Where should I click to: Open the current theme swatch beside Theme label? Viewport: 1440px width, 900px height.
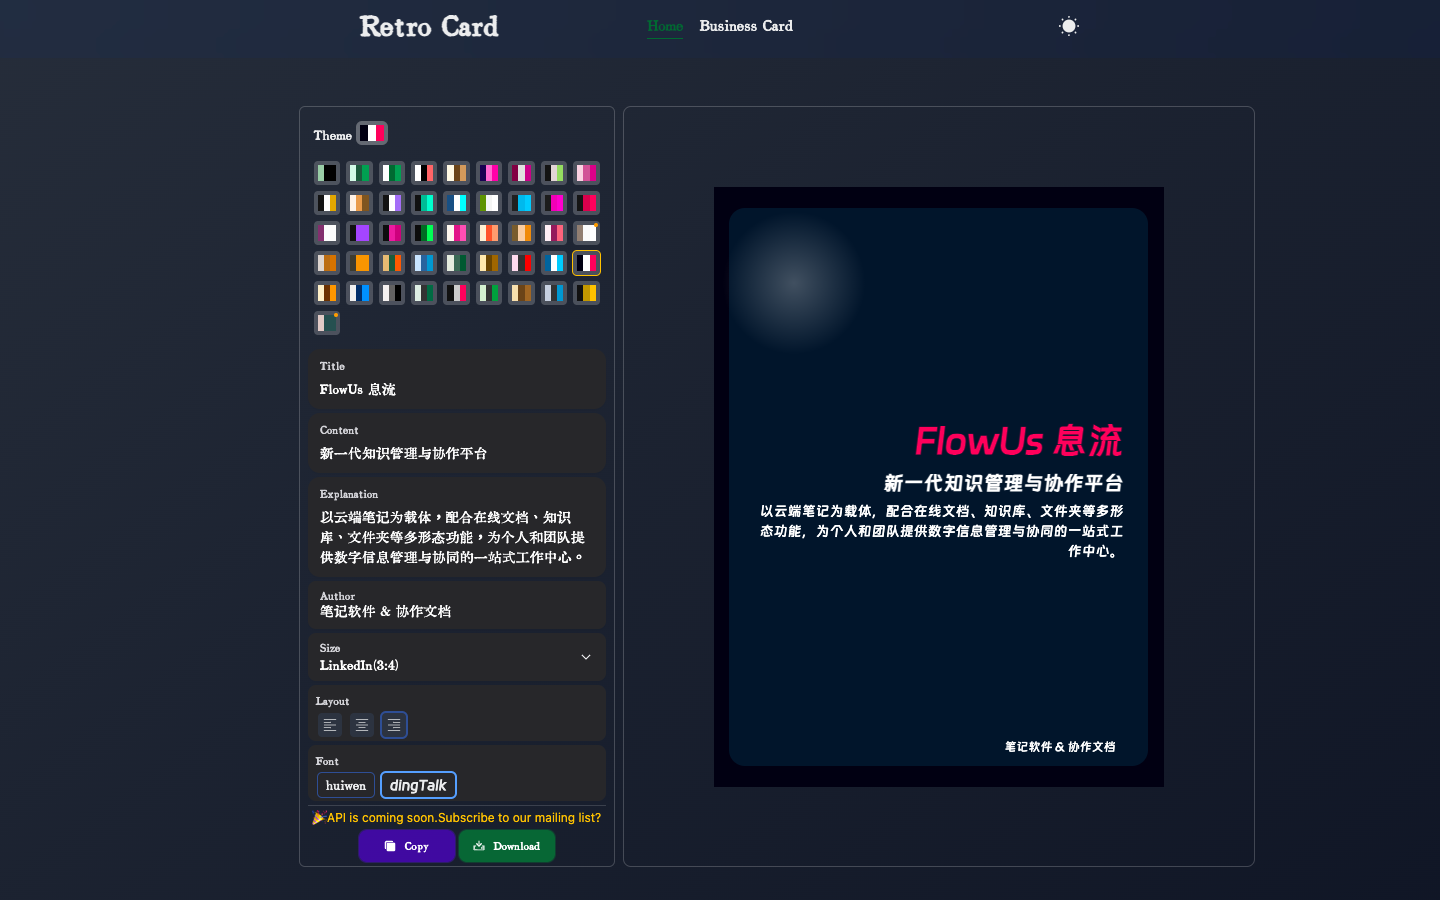372,133
